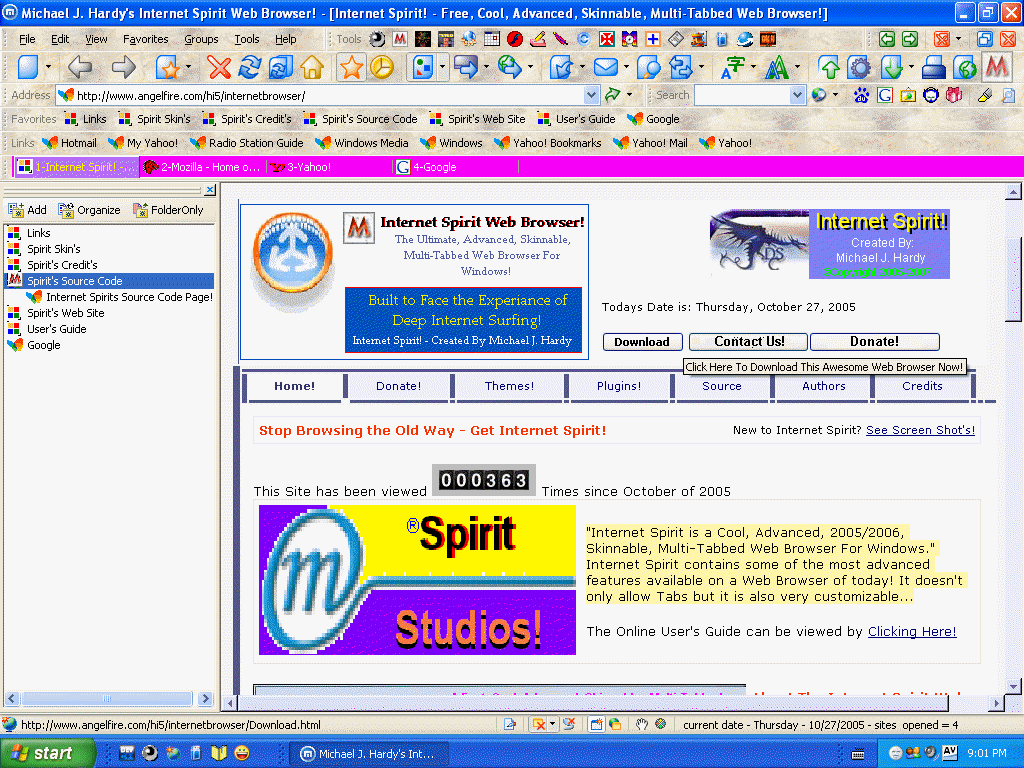This screenshot has width=1024, height=768.
Task: Open browsing History via the clock icon
Action: [x=383, y=69]
